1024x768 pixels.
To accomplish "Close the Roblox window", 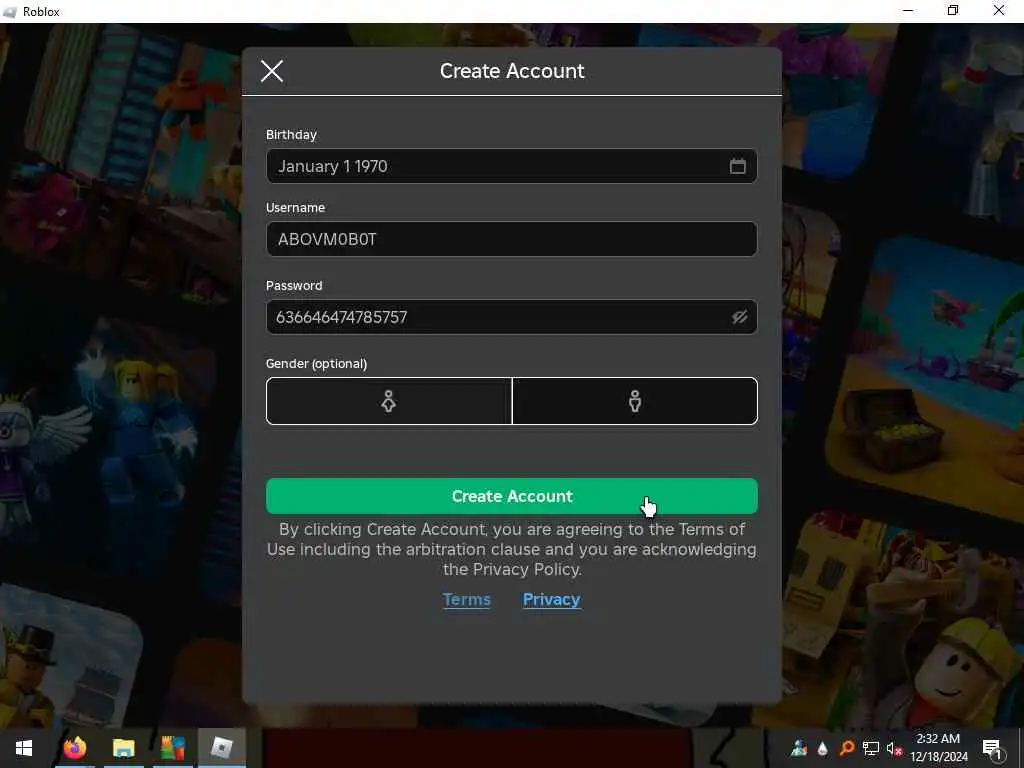I will pyautogui.click(x=999, y=10).
